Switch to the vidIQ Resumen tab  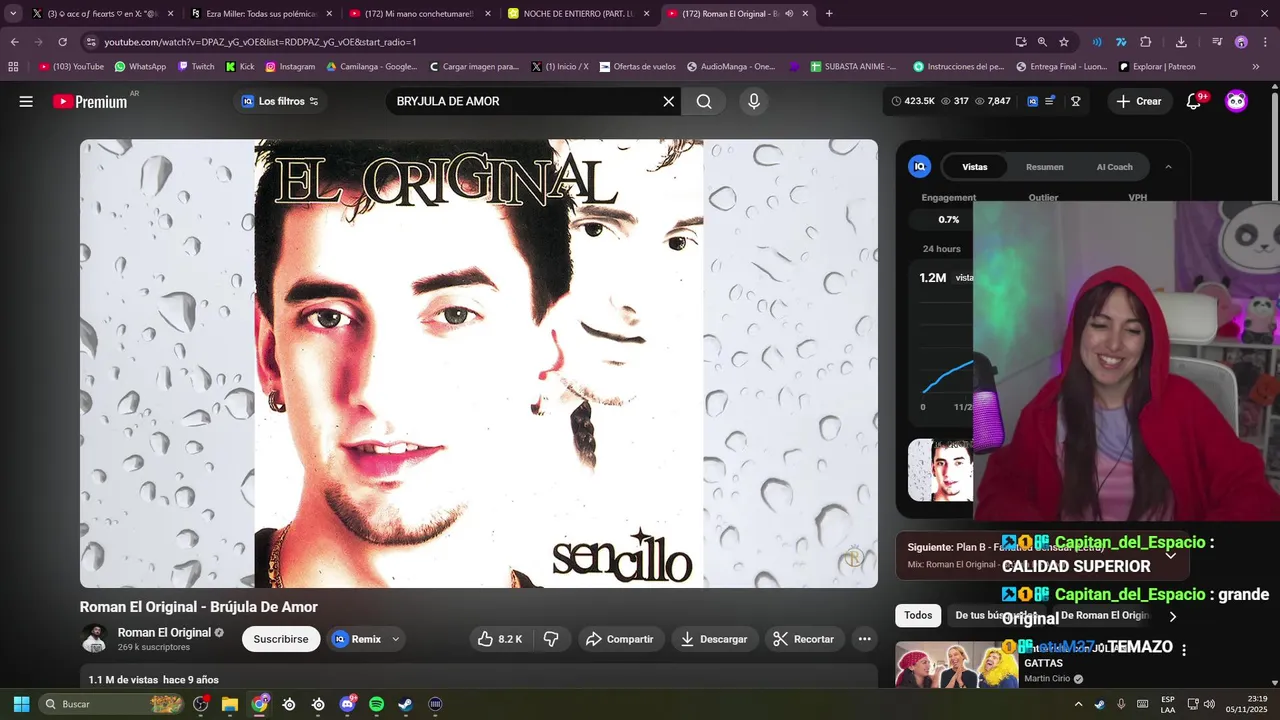coord(1044,167)
